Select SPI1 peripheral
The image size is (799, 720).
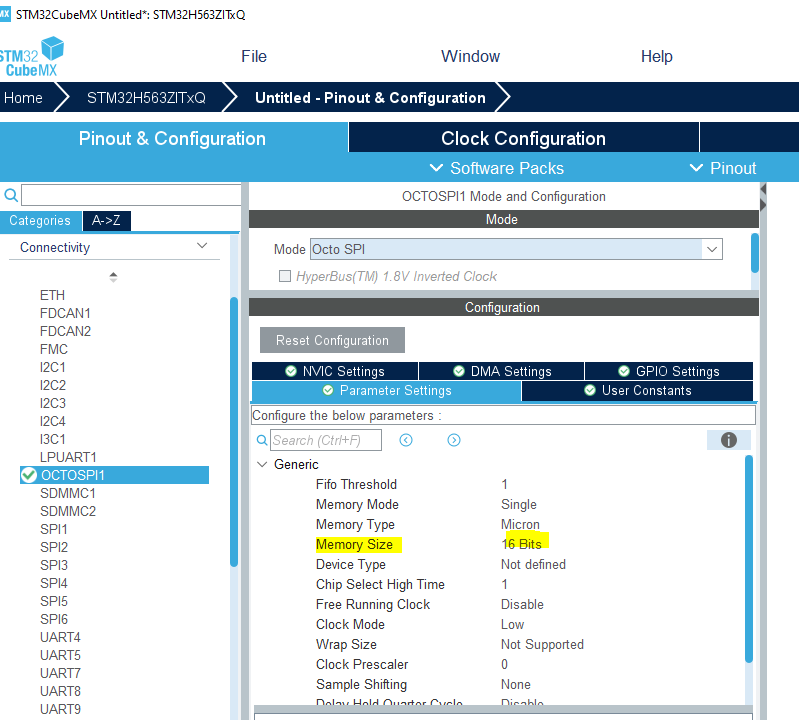(x=54, y=529)
